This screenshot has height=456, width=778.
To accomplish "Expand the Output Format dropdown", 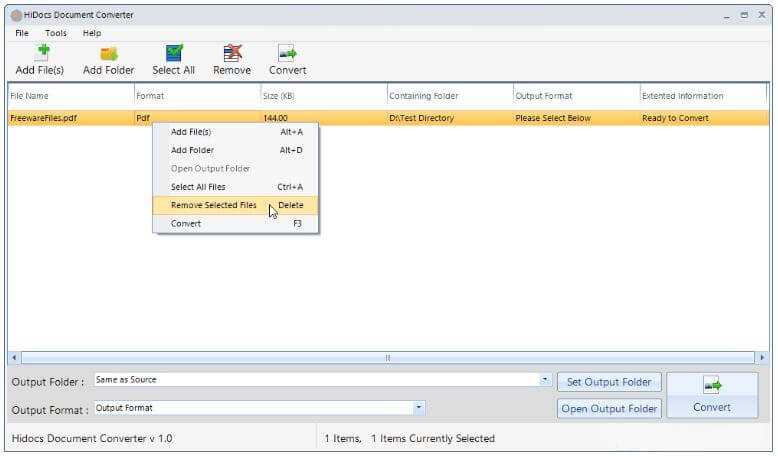I will coord(419,408).
